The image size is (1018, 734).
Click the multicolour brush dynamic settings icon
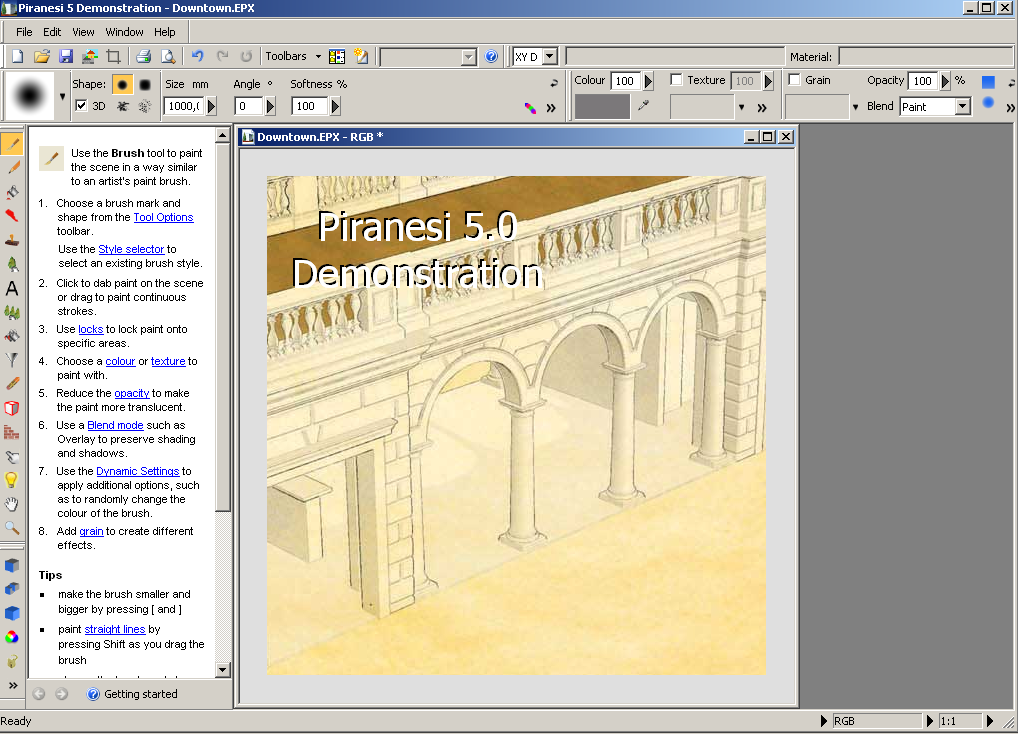[530, 108]
